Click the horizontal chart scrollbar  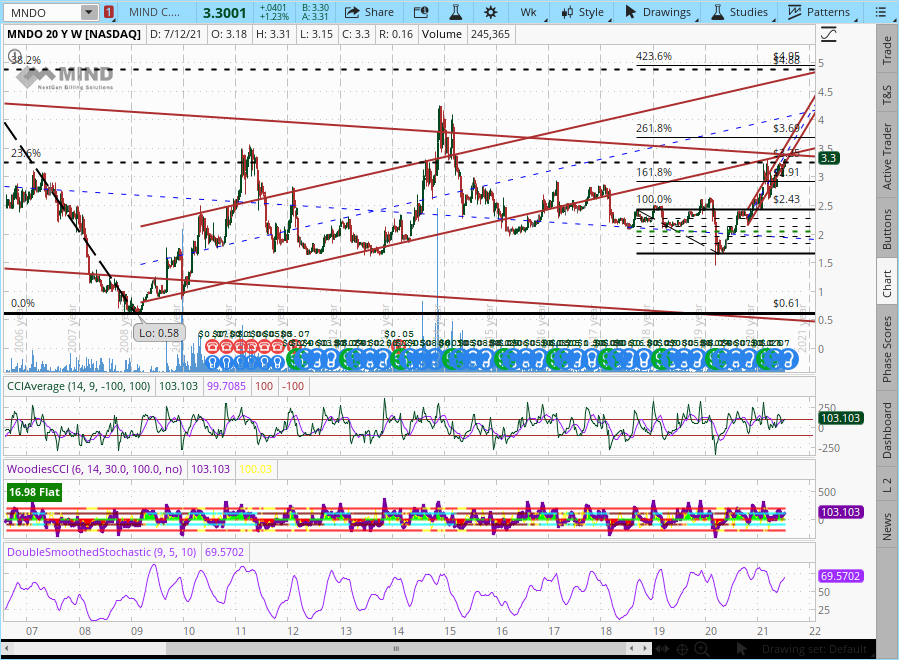(x=400, y=650)
